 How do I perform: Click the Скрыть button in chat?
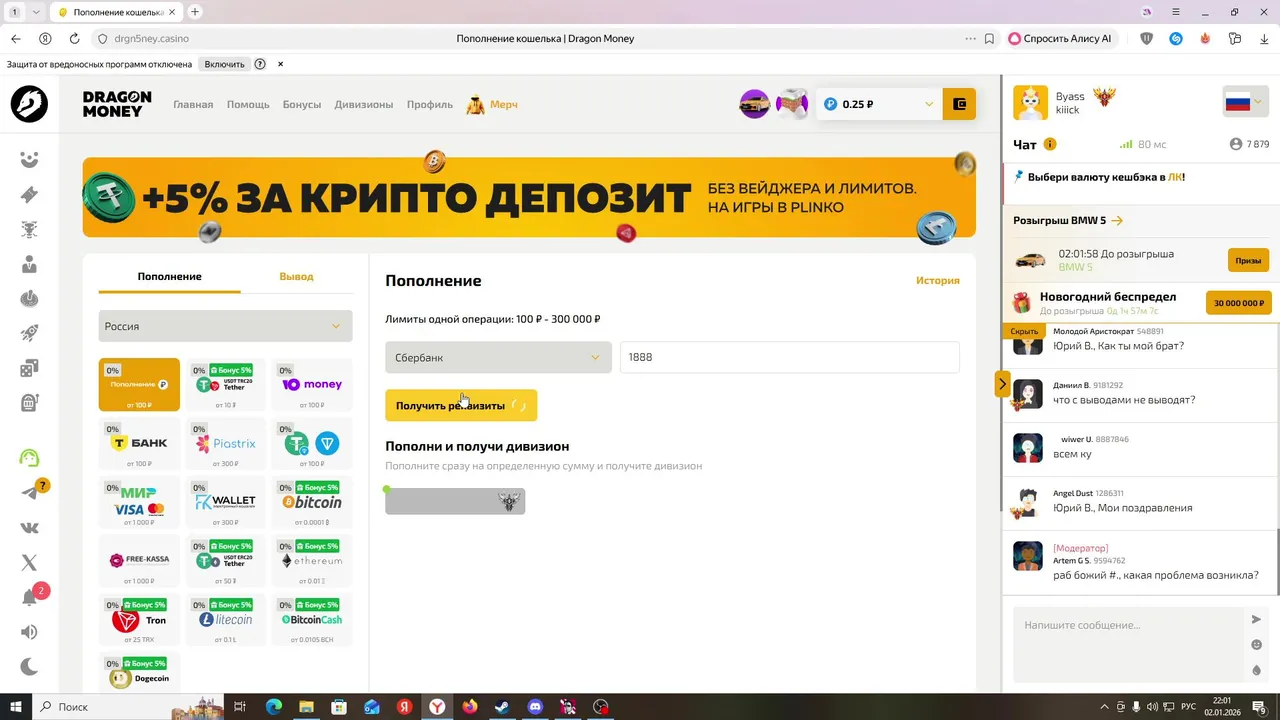1024,331
